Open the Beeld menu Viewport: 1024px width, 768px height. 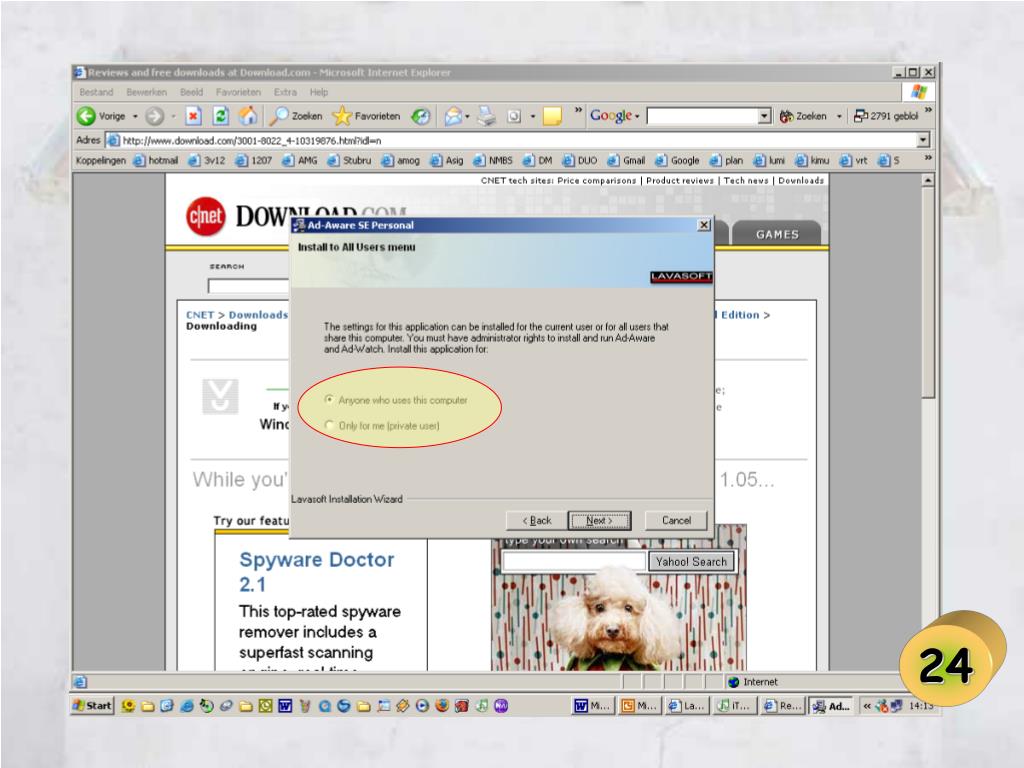coord(191,92)
